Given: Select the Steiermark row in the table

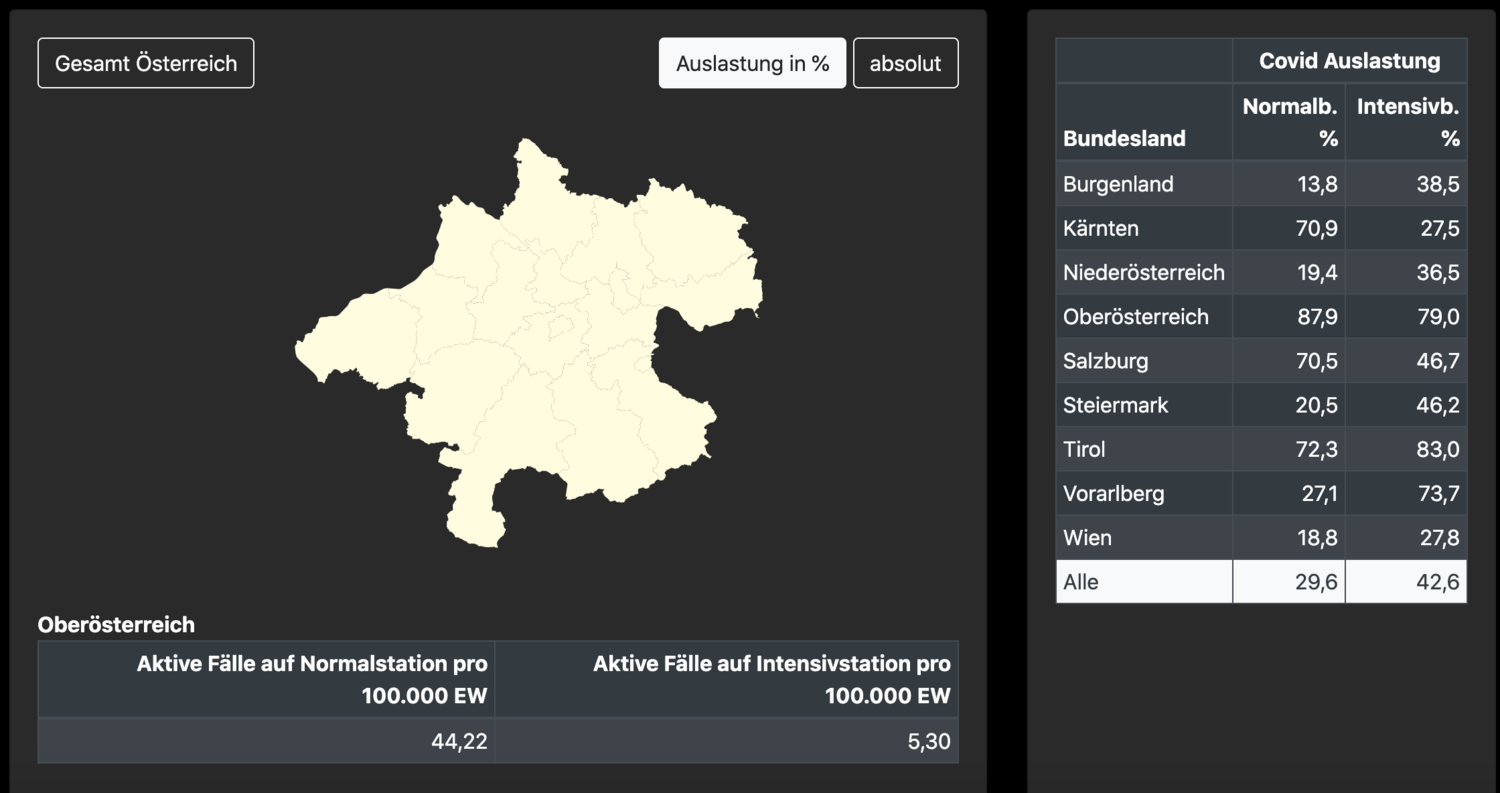Looking at the screenshot, I should [x=1144, y=404].
